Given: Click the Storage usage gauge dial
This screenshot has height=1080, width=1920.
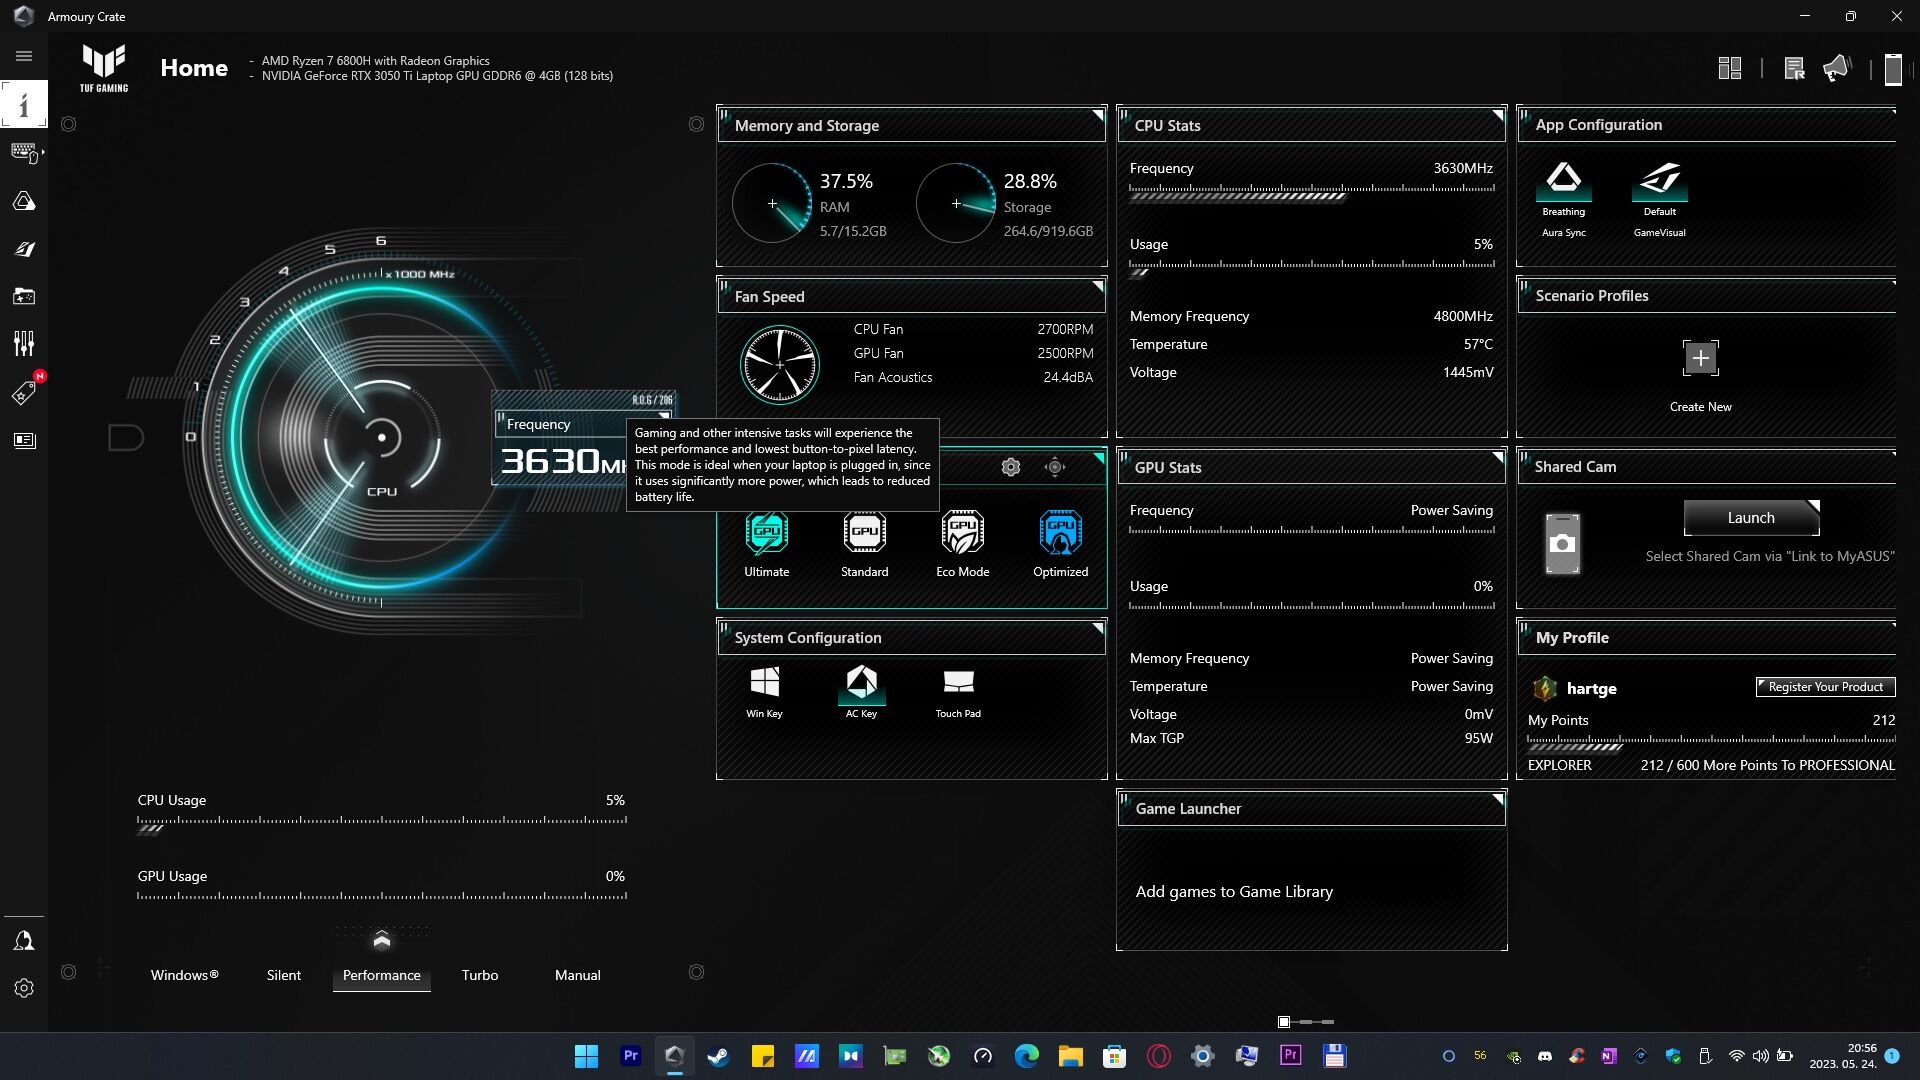Looking at the screenshot, I should click(x=956, y=203).
